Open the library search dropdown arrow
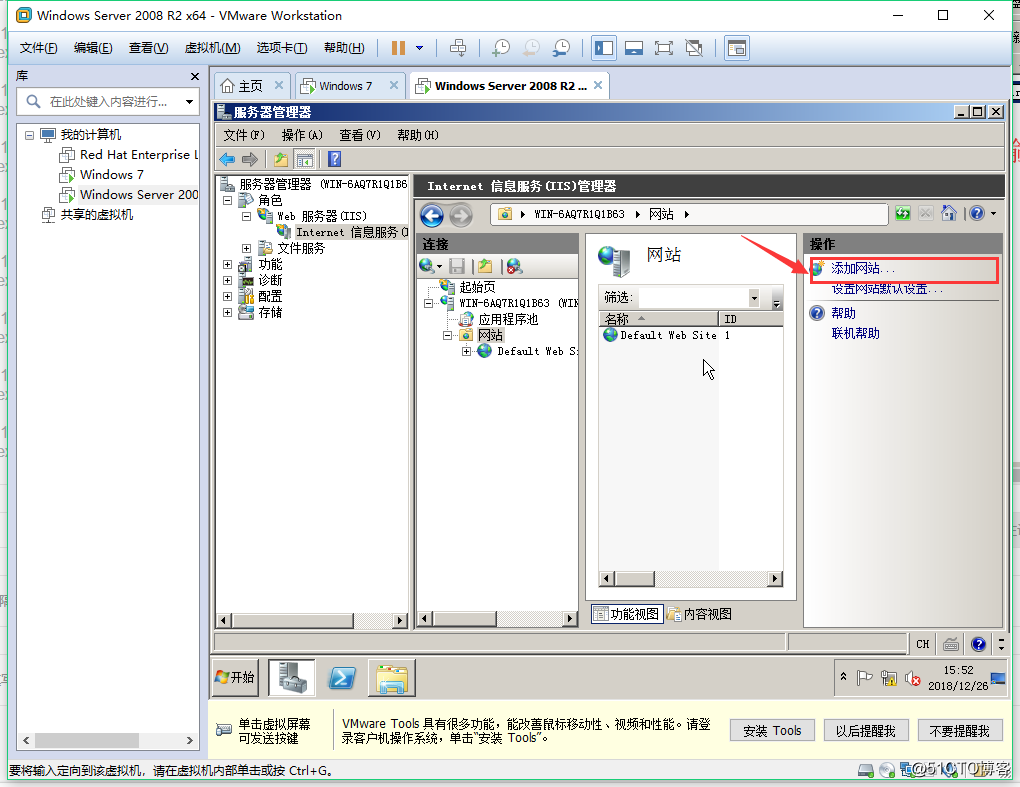The image size is (1020, 787). tap(189, 101)
